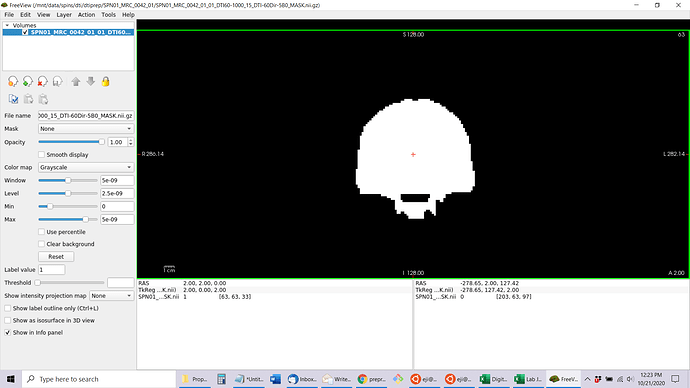The width and height of the screenshot is (690, 388).
Task: Open the Color map Grayscale dropdown
Action: point(86,167)
